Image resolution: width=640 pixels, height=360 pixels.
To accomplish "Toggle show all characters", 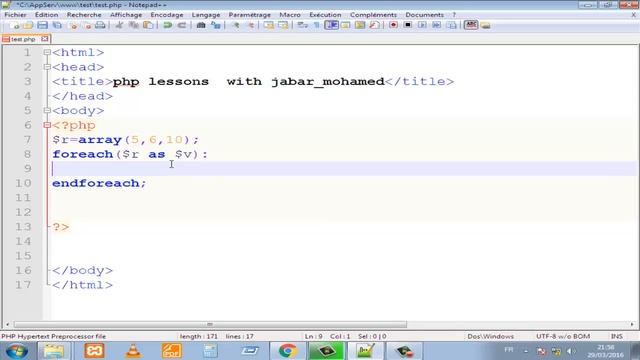I will click(x=317, y=25).
